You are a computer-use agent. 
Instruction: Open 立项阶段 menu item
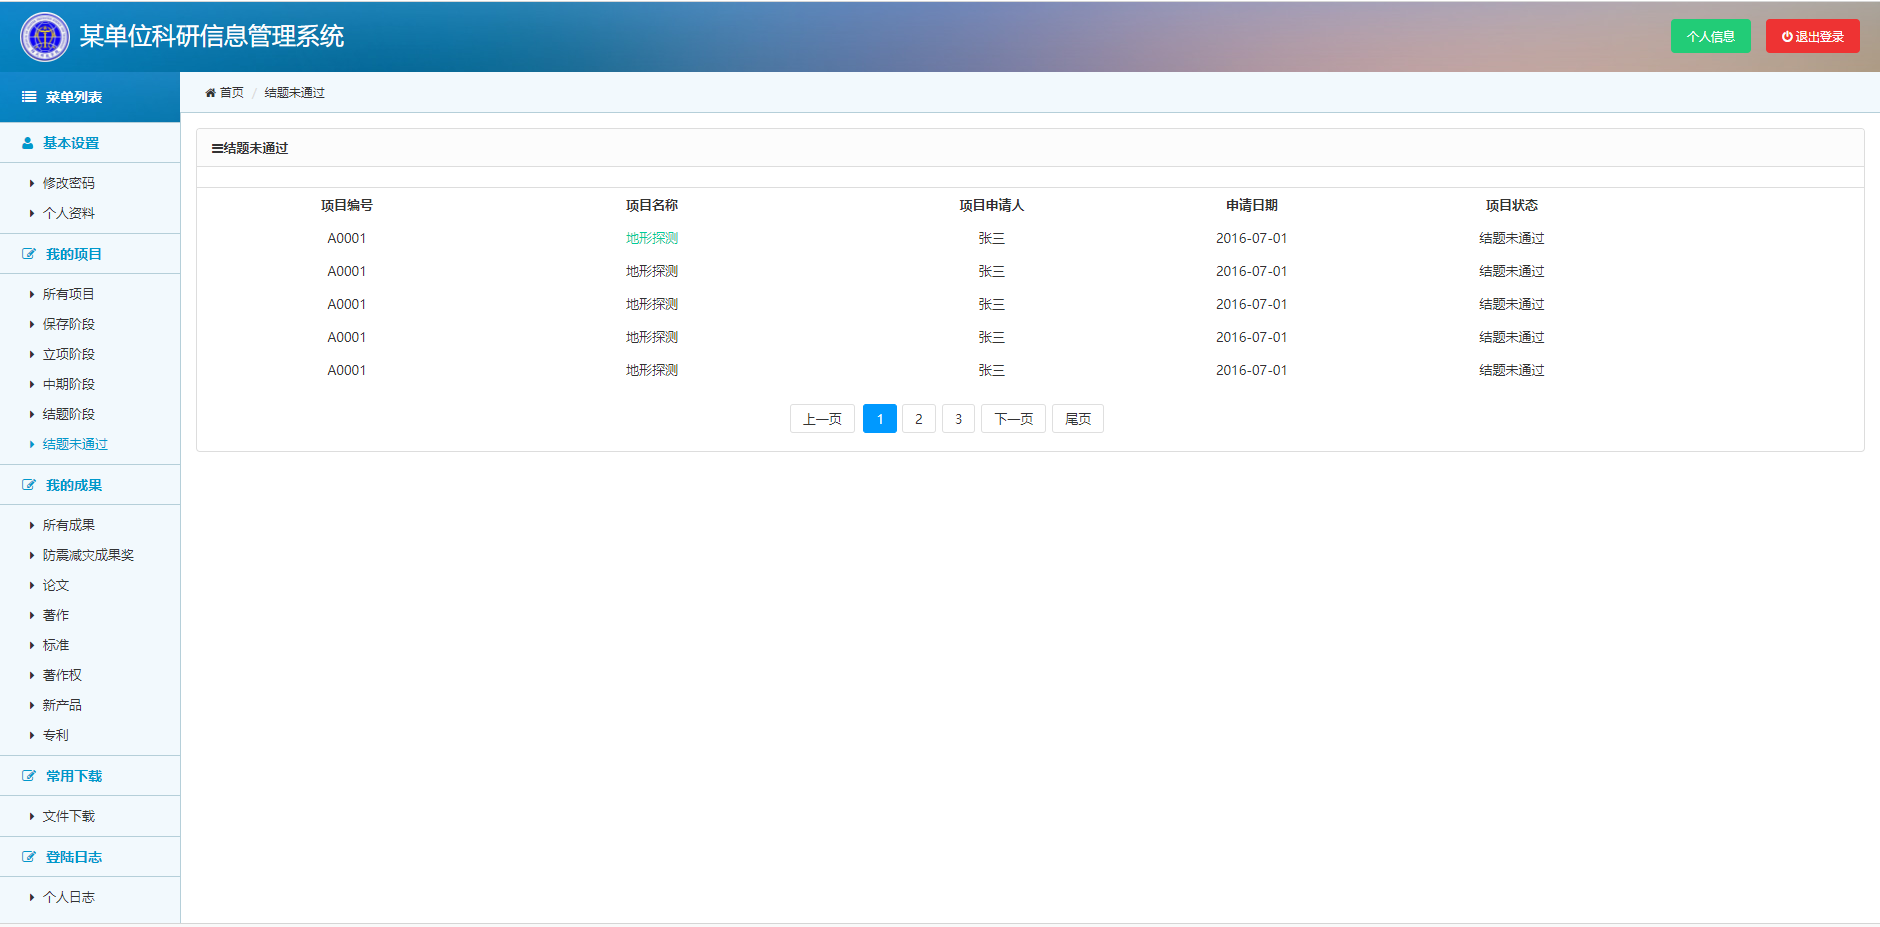click(69, 354)
